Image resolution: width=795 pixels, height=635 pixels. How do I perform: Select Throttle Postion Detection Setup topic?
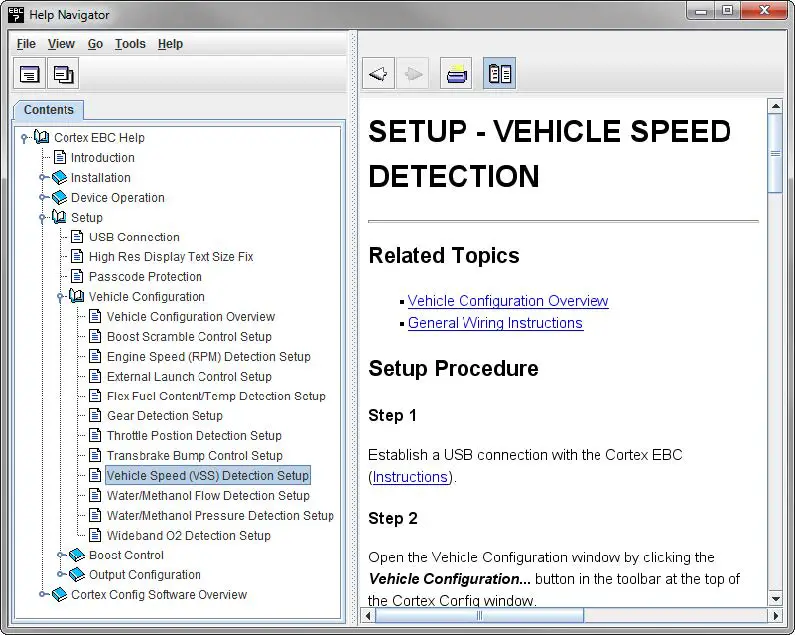pyautogui.click(x=194, y=435)
